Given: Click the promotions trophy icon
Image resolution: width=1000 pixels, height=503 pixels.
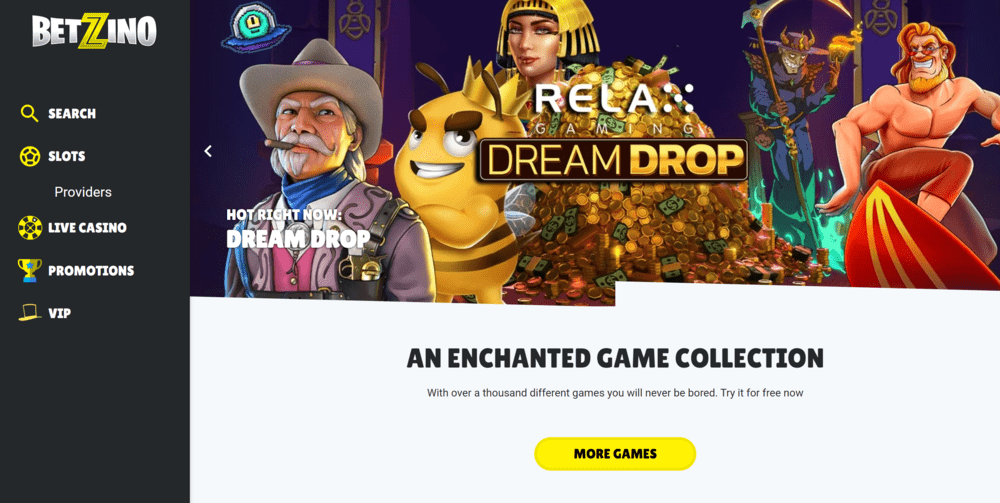Looking at the screenshot, I should coord(29,270).
